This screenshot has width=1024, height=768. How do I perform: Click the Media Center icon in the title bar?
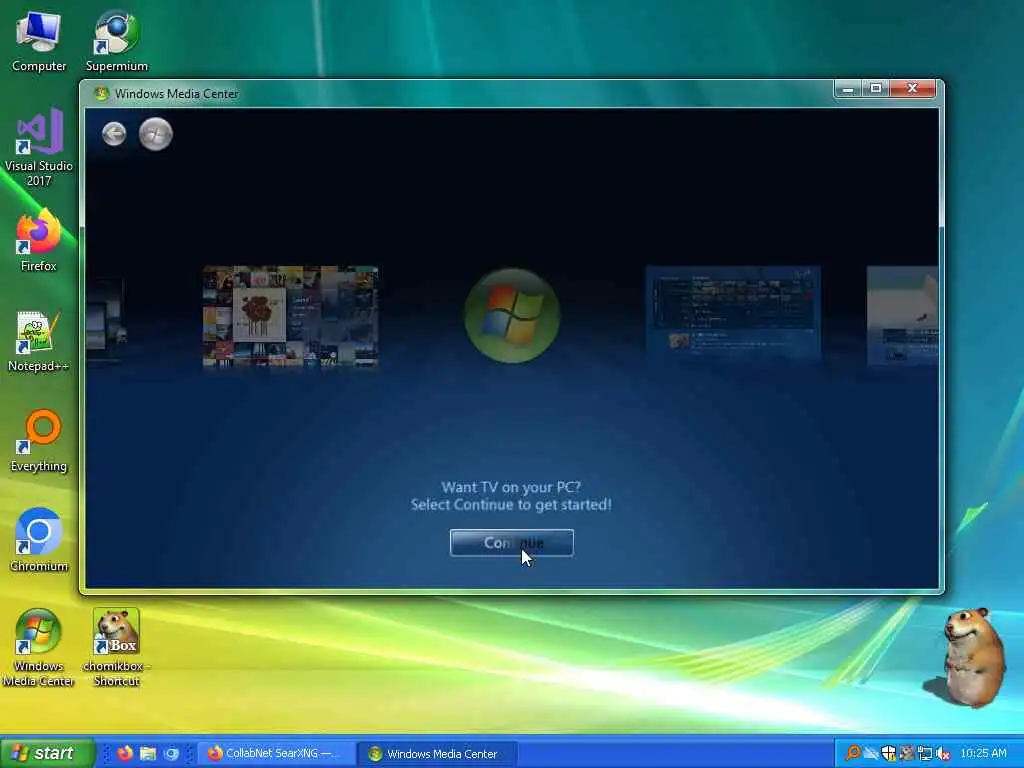tap(101, 93)
